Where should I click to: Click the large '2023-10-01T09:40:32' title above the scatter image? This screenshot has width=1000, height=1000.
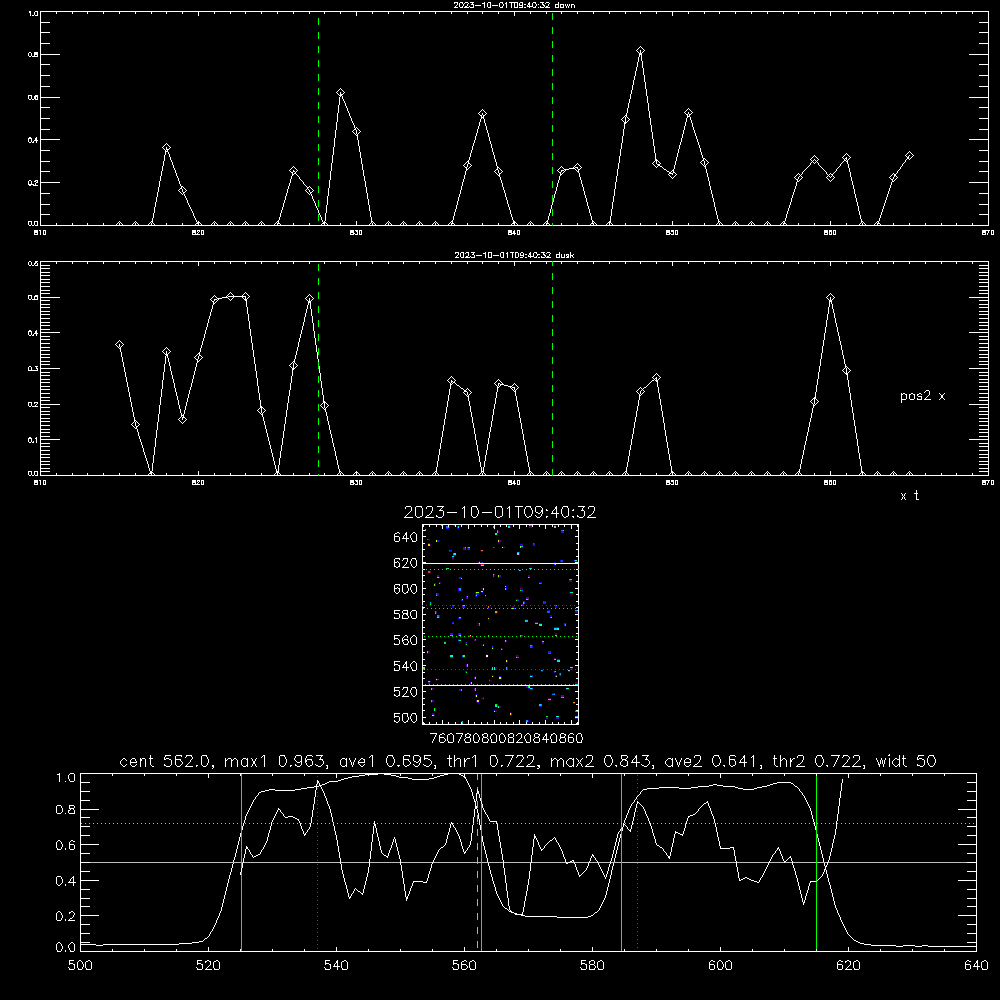500,512
